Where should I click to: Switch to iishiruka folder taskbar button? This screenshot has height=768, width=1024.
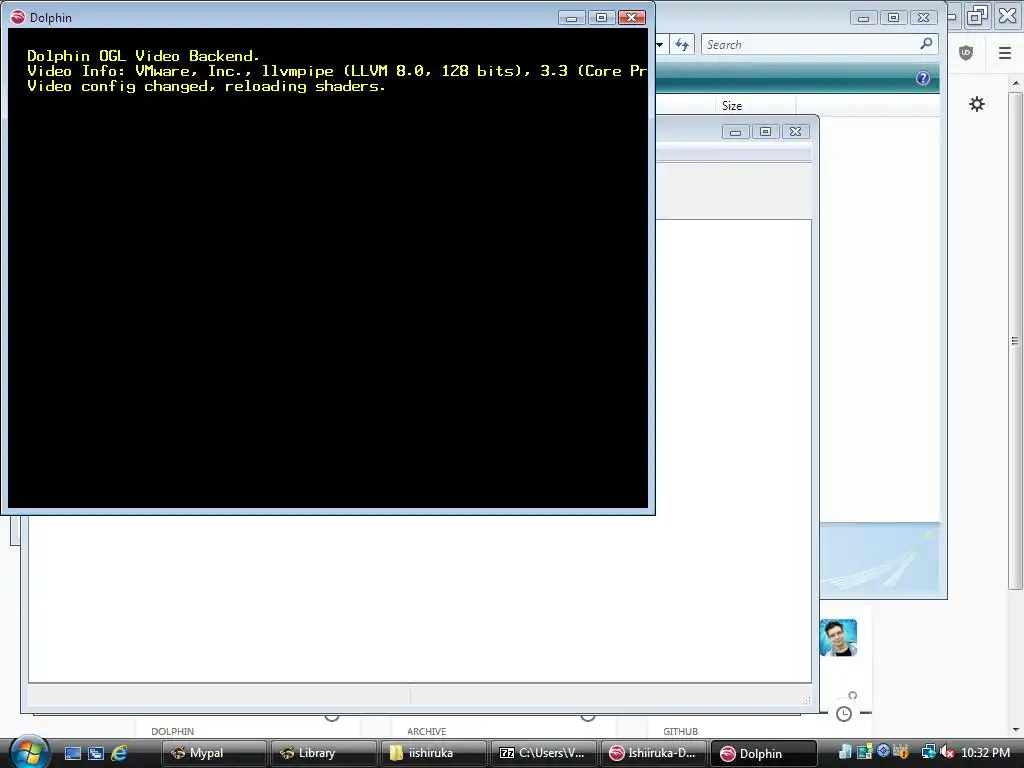[x=434, y=753]
